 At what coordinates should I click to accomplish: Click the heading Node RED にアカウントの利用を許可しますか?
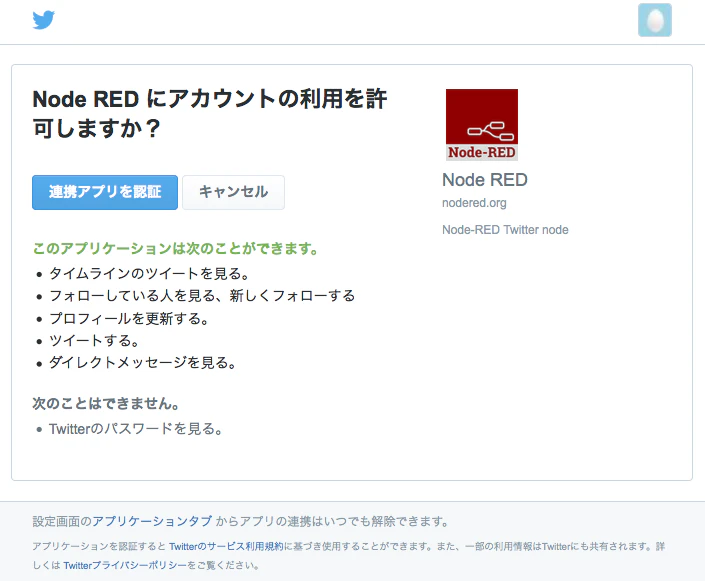point(210,113)
